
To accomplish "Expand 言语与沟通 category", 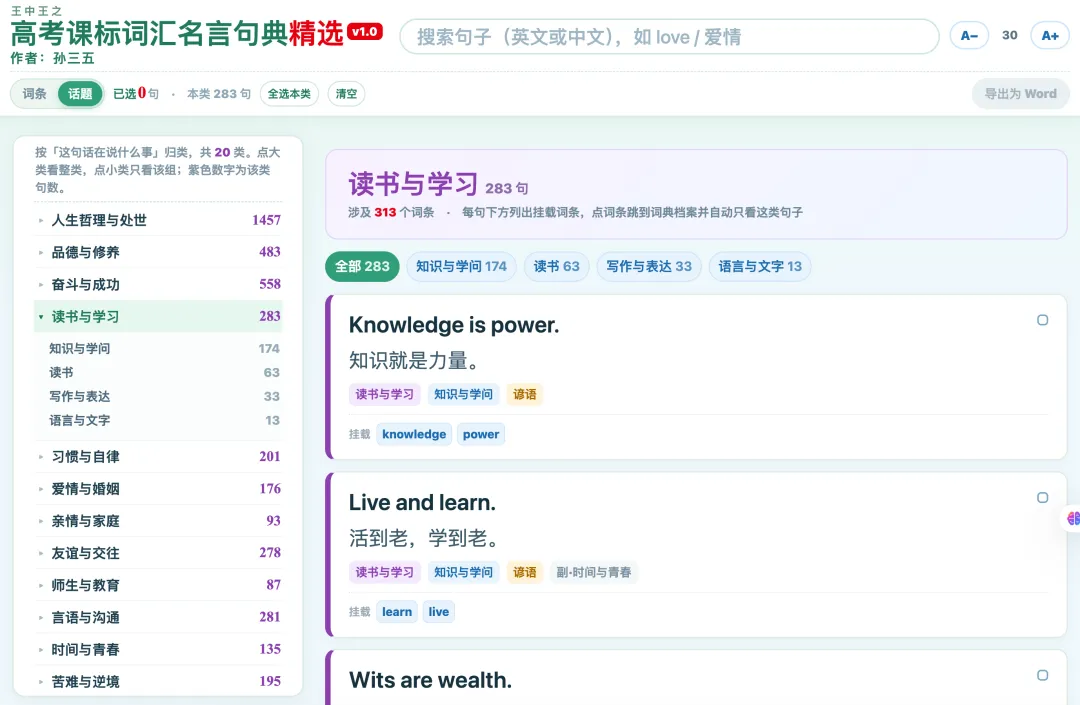I will (158, 618).
